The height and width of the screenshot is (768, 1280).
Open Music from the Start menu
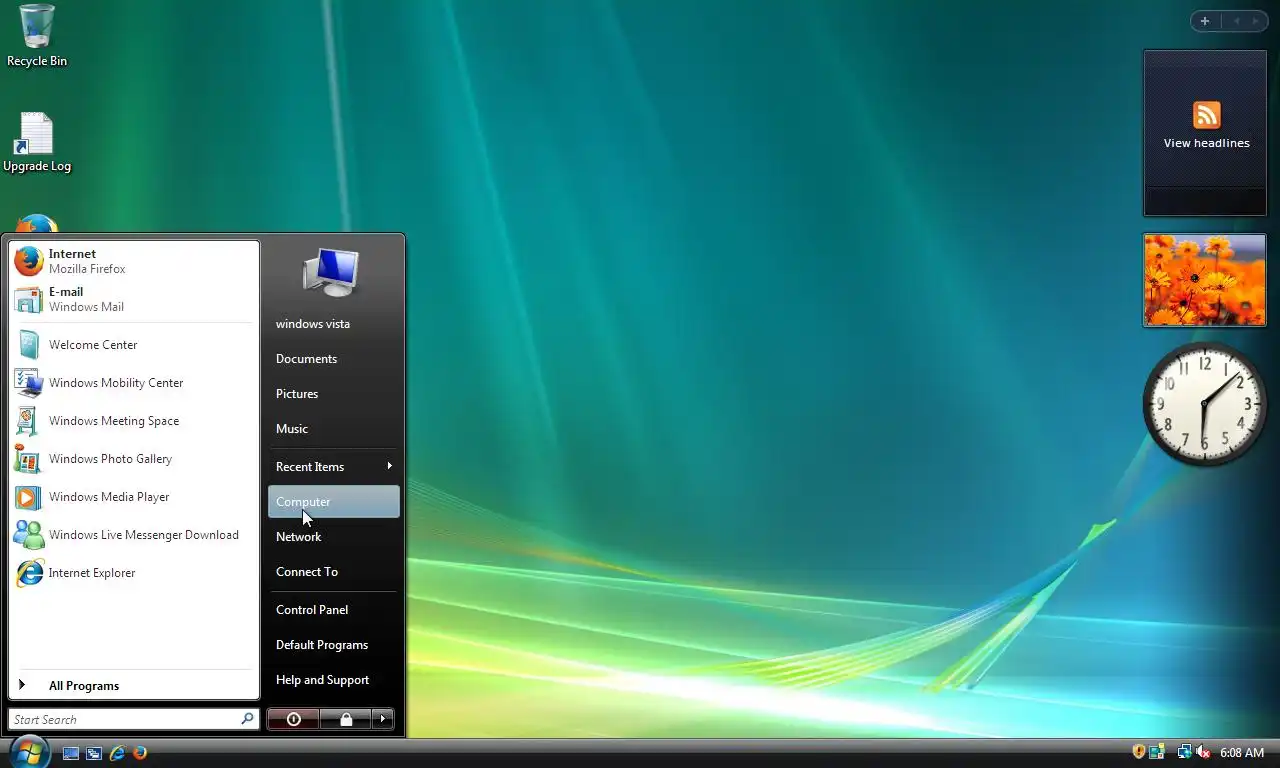pos(334,429)
